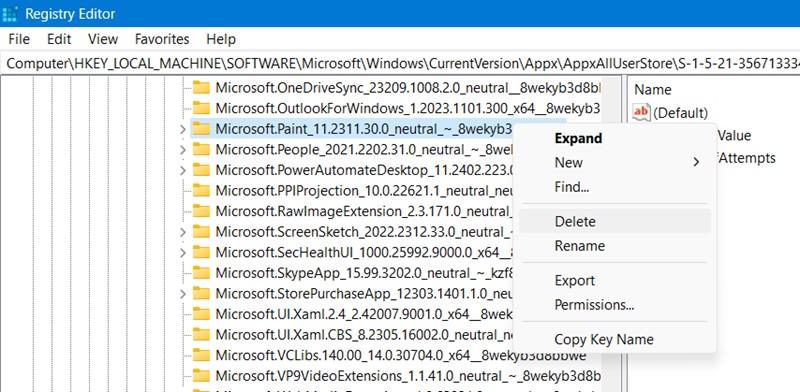Click the registry path address bar
800x392 pixels.
(x=400, y=63)
